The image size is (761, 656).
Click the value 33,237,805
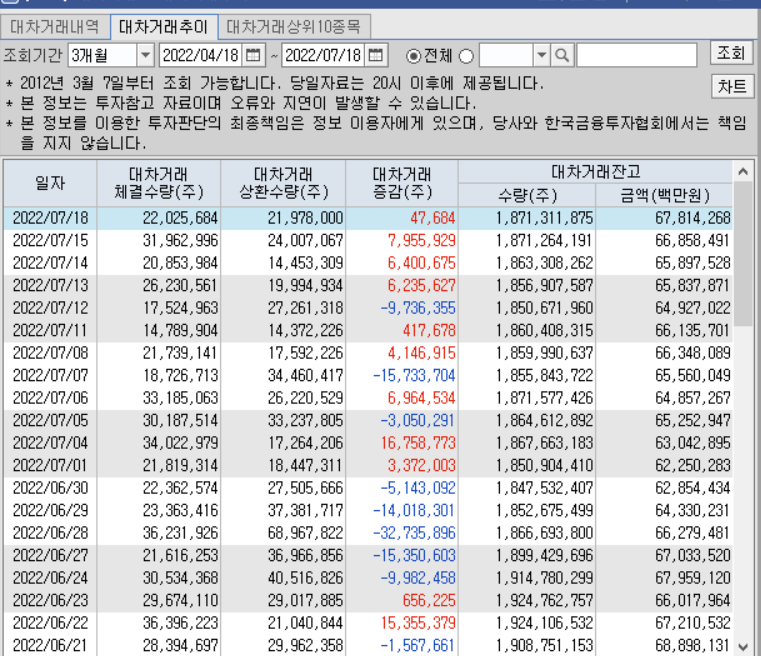pyautogui.click(x=306, y=421)
